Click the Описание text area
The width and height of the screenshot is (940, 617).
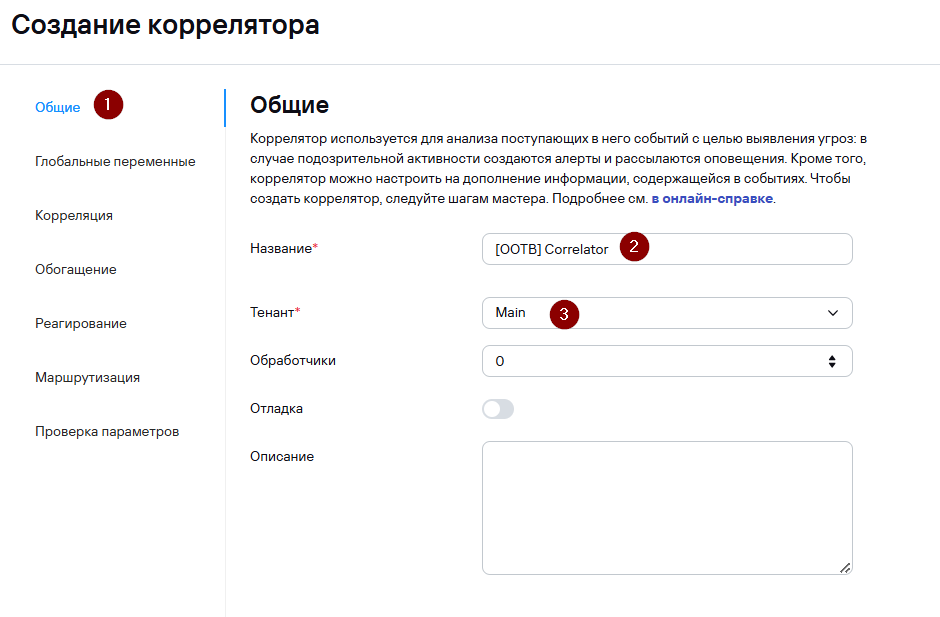pos(667,508)
